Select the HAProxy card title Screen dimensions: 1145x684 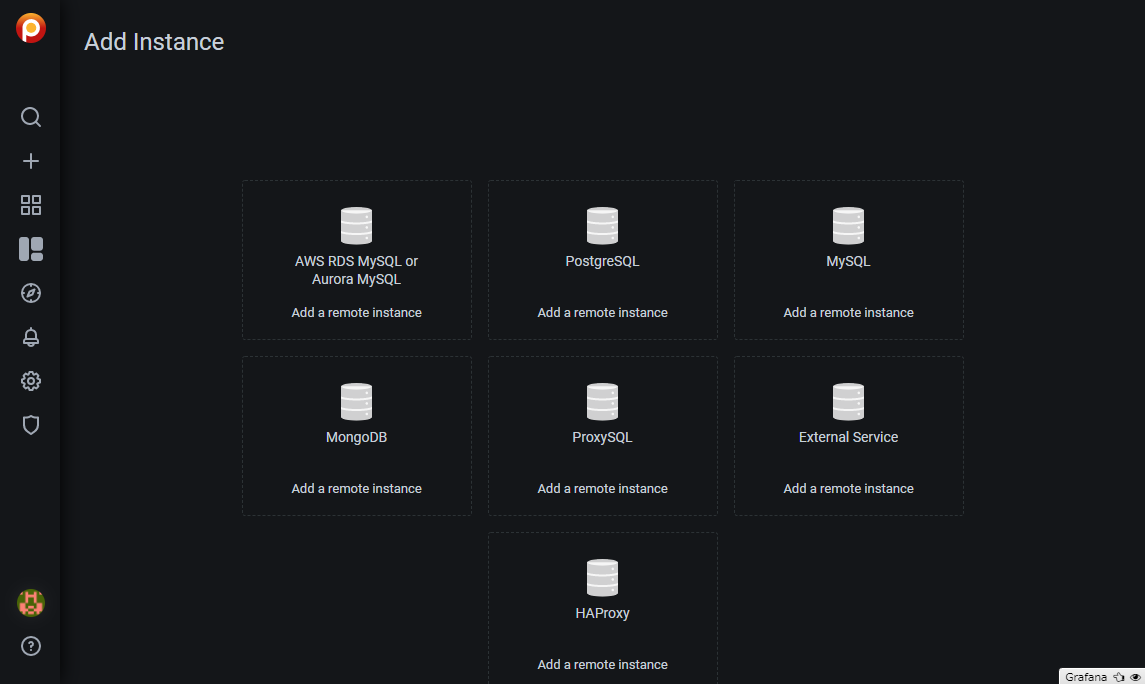602,613
